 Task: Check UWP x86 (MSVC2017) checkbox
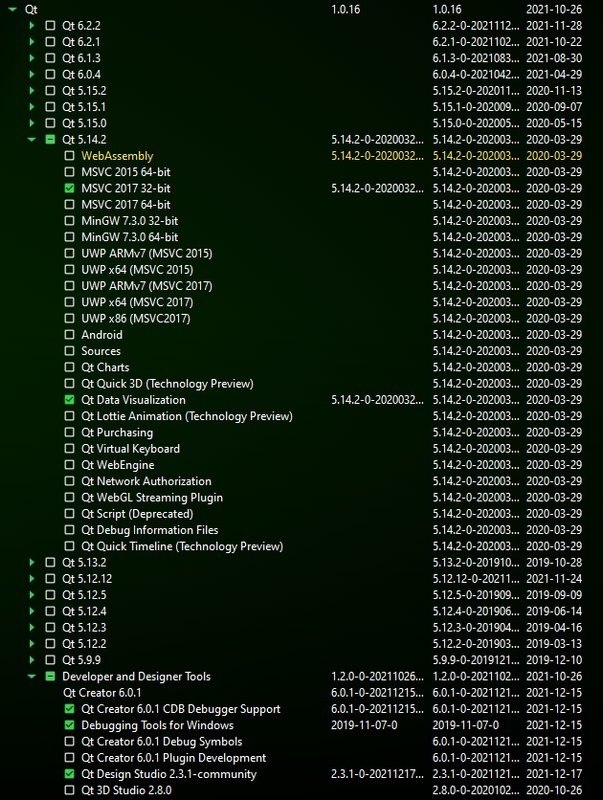69,318
